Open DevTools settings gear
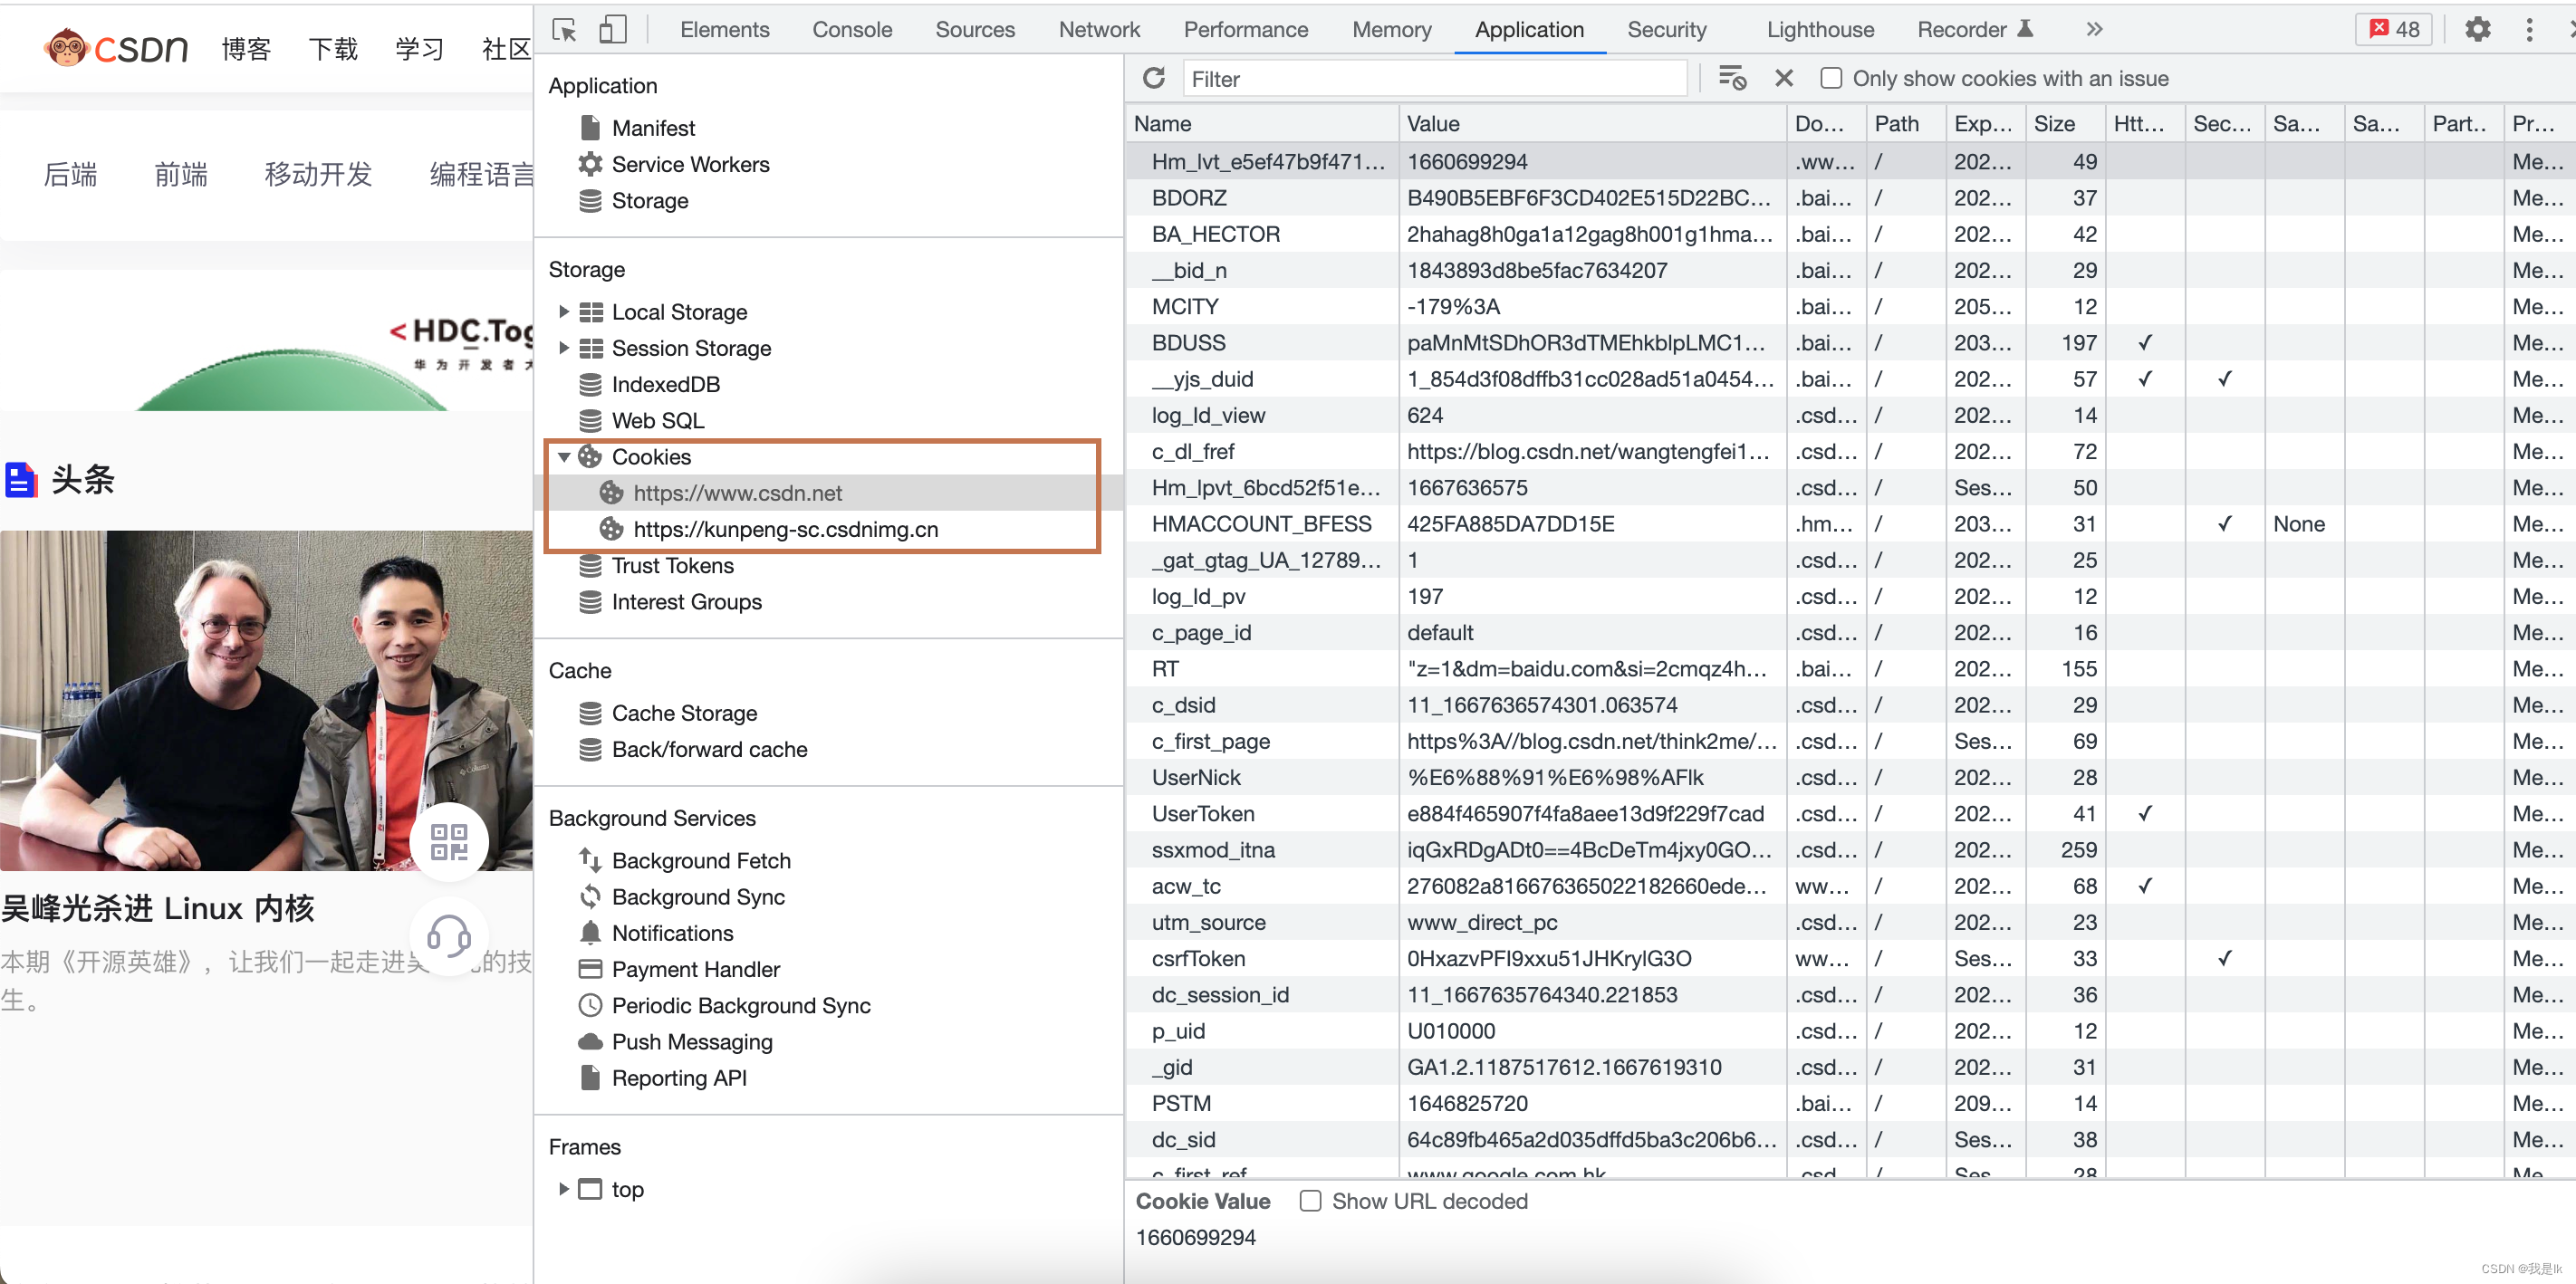Screen dimensions: 2576x1284 click(x=2478, y=30)
